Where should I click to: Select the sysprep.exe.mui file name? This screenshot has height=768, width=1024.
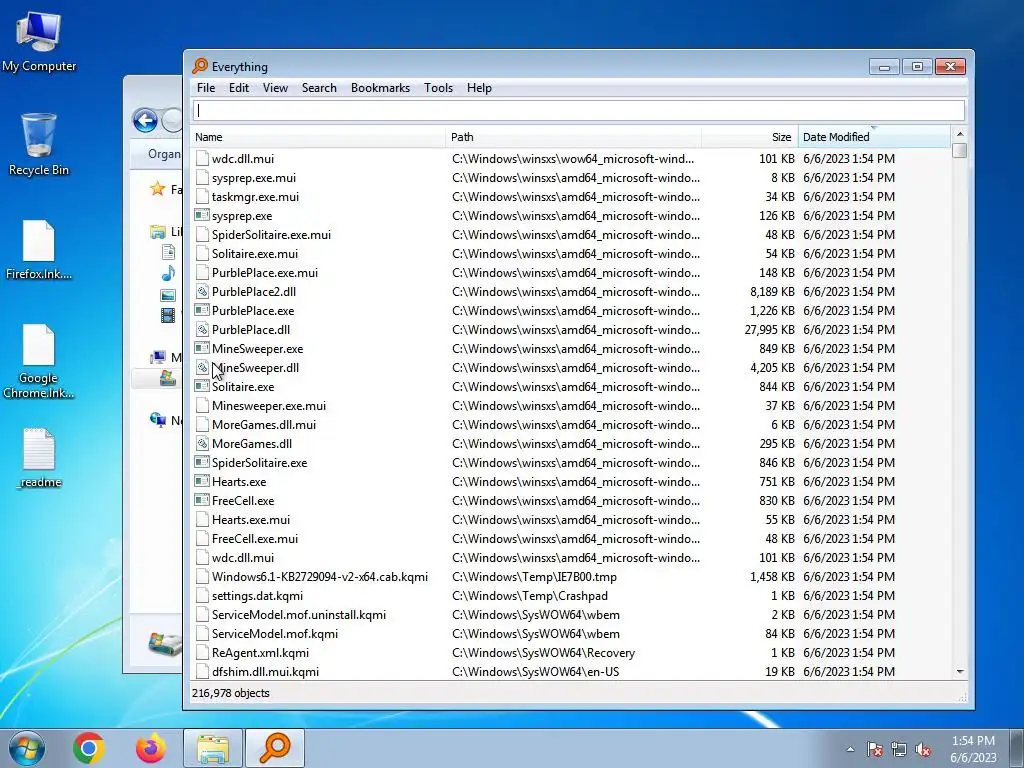click(253, 178)
